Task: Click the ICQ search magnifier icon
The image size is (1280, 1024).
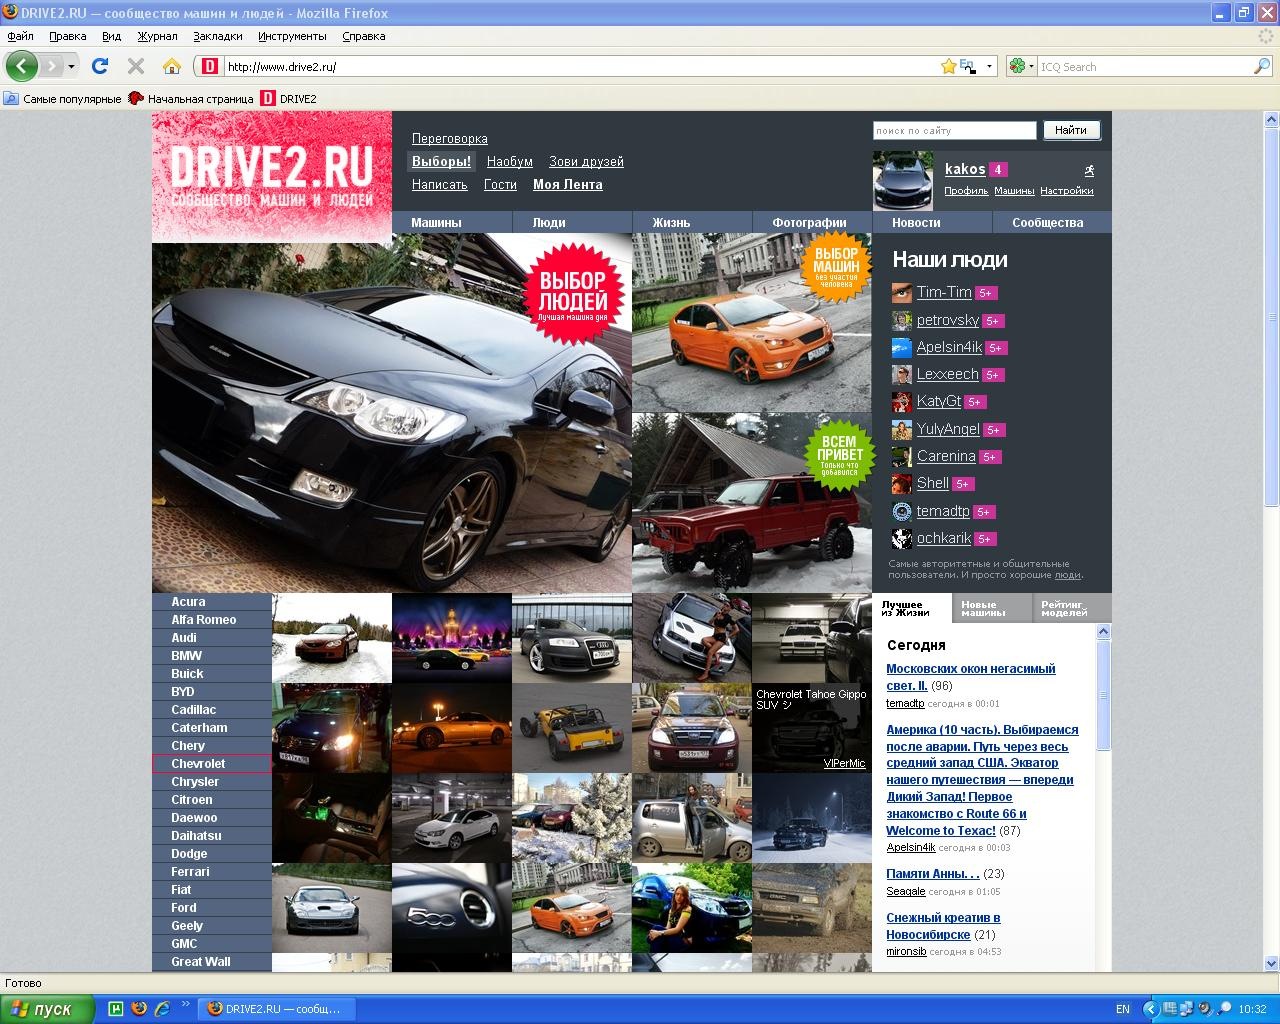Action: coord(1262,66)
